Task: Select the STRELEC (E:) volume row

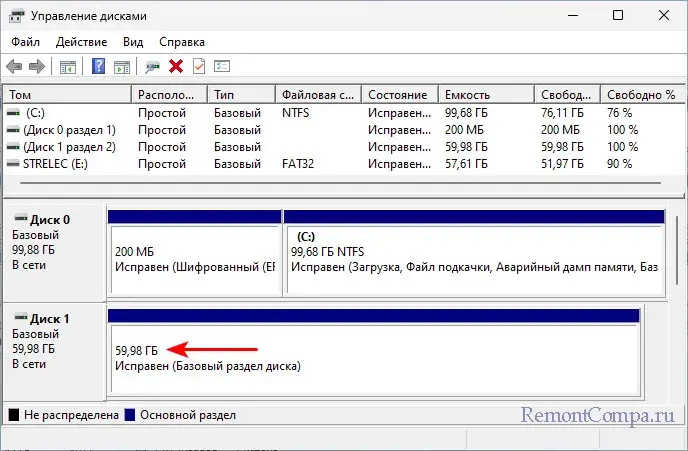Action: pos(344,164)
